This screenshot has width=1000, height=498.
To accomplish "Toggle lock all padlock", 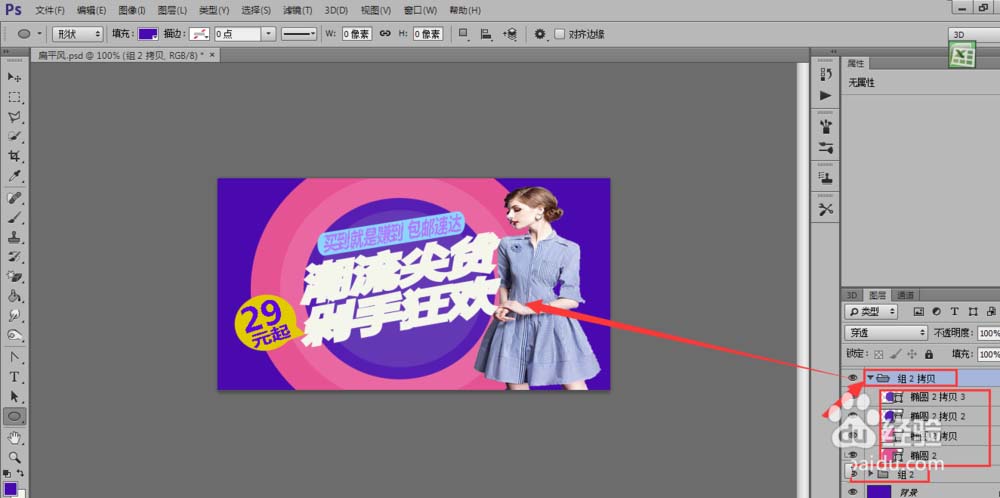I will pyautogui.click(x=929, y=354).
